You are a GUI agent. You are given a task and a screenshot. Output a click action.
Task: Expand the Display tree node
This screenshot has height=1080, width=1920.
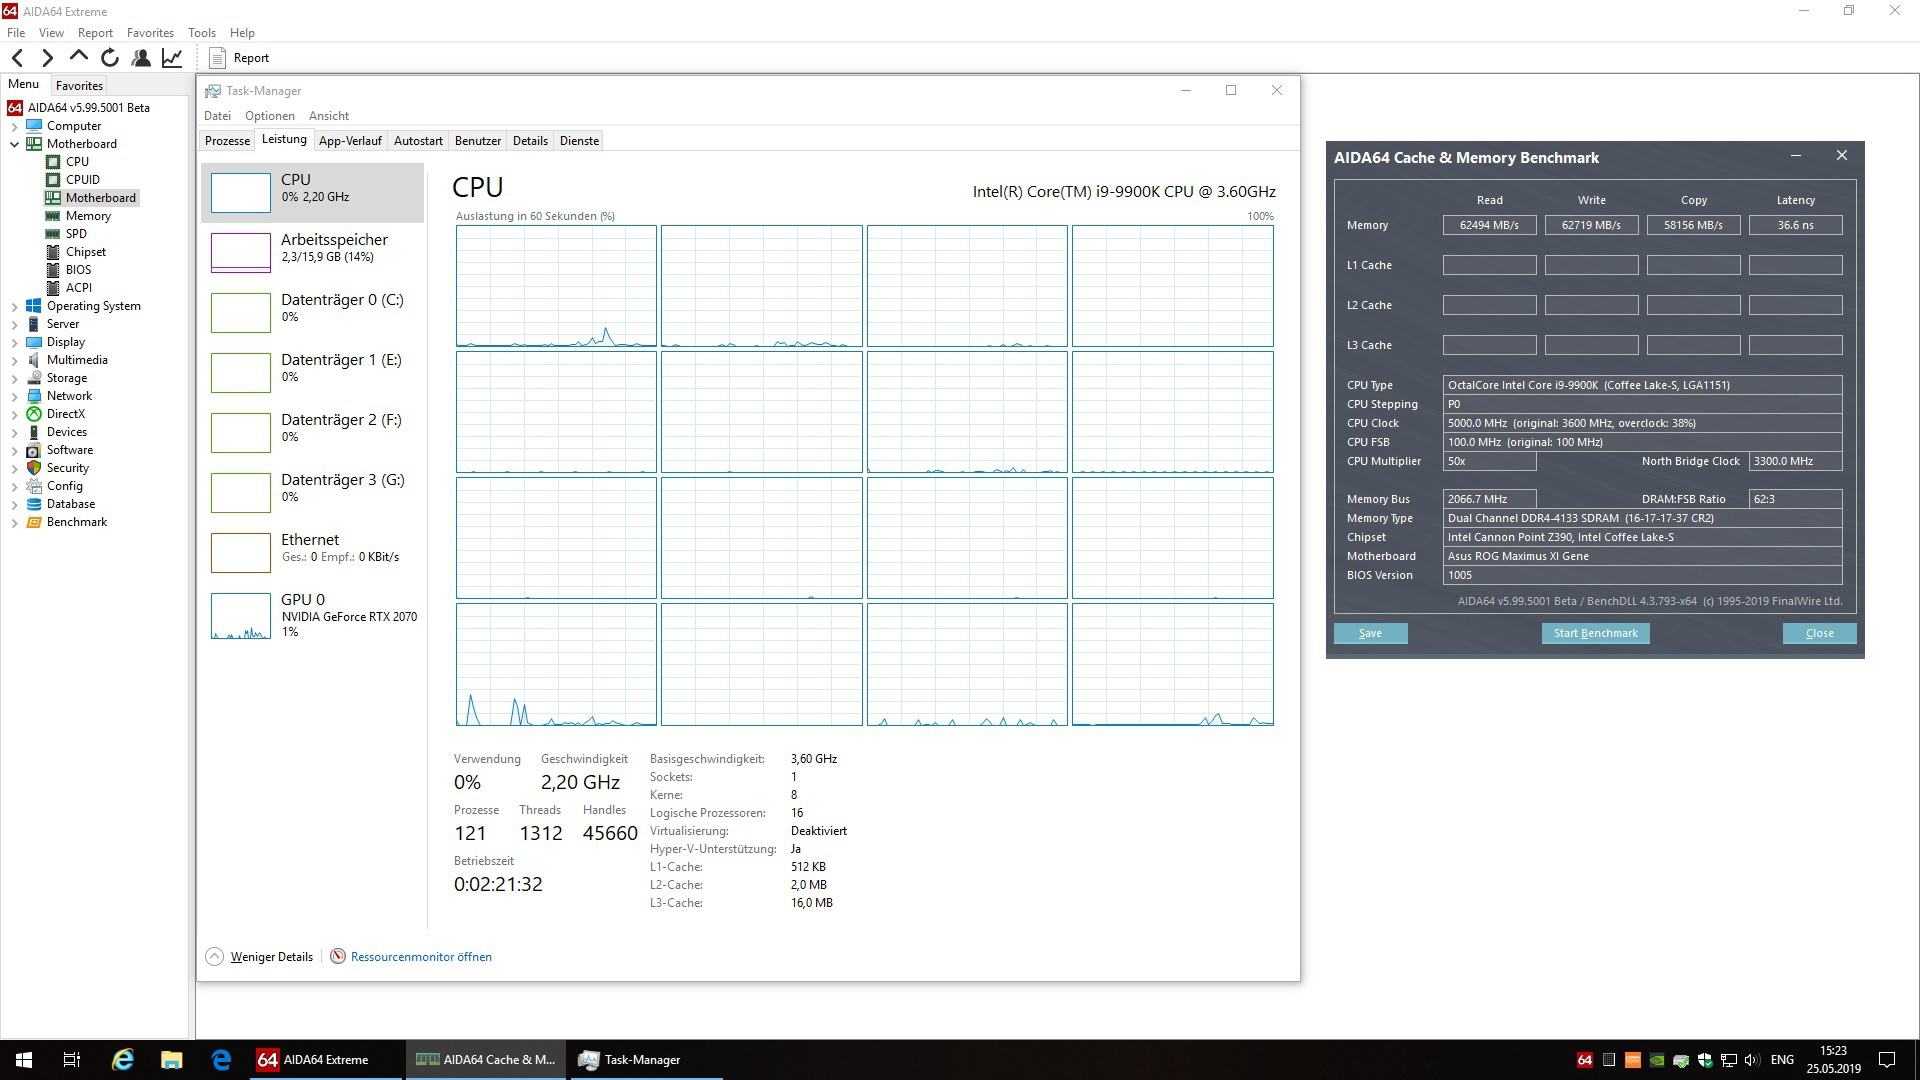pyautogui.click(x=15, y=342)
